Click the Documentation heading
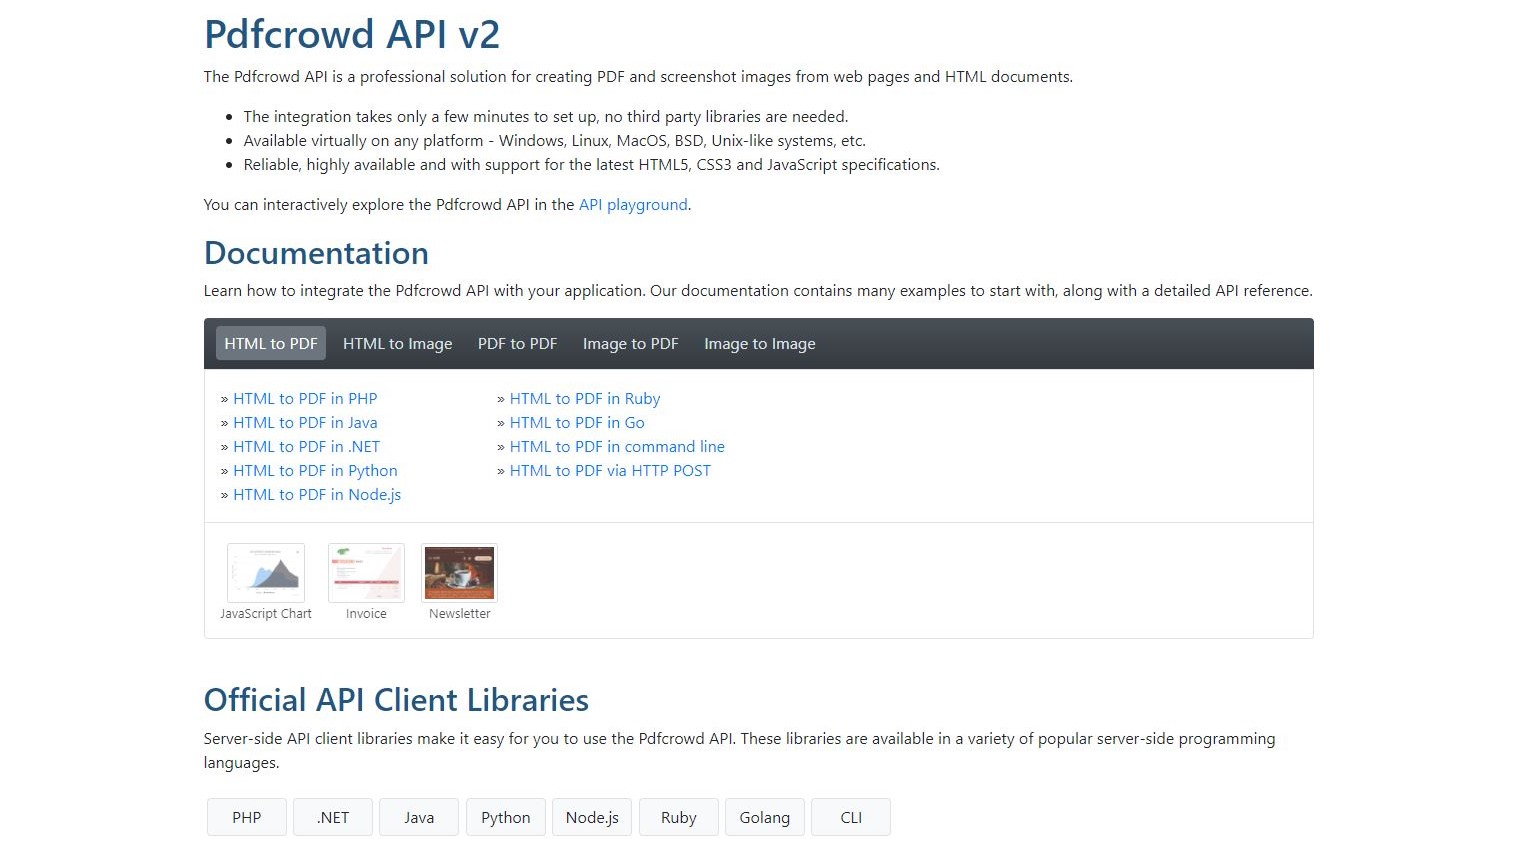 tap(316, 253)
